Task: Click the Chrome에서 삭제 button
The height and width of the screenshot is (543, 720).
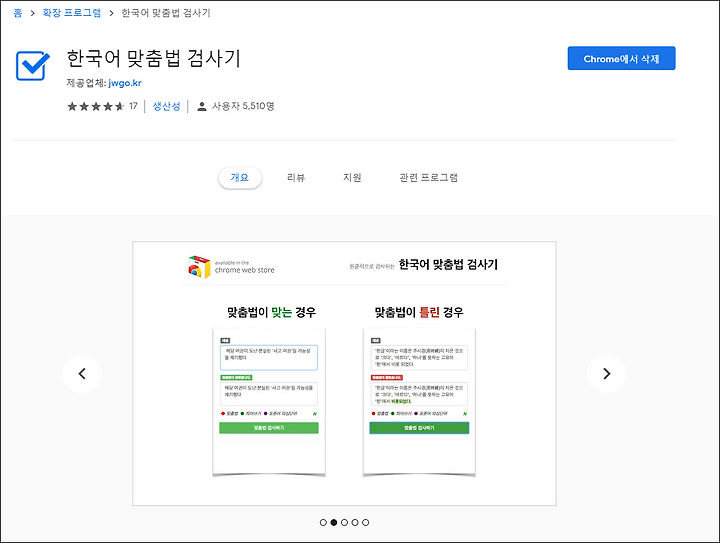Action: [x=621, y=58]
